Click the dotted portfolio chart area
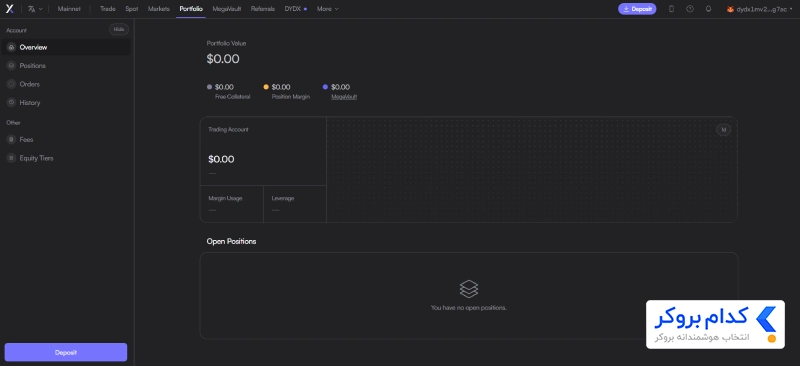Viewport: 800px width, 366px height. (x=532, y=170)
